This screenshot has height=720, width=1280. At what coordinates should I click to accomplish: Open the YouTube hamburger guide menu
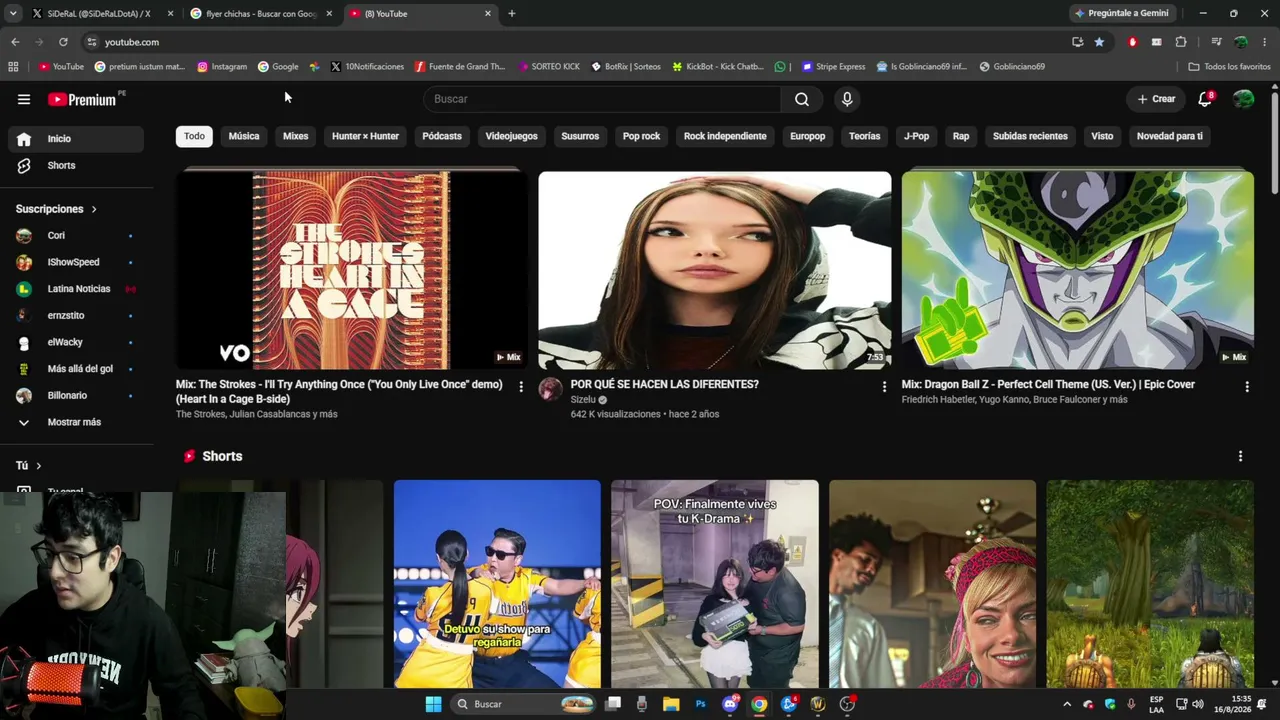(24, 99)
